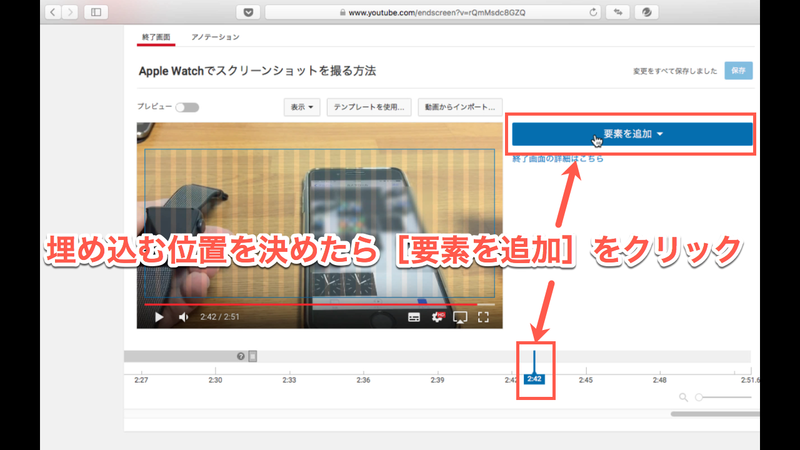Click the 2:27 mark on timeline

pos(141,380)
